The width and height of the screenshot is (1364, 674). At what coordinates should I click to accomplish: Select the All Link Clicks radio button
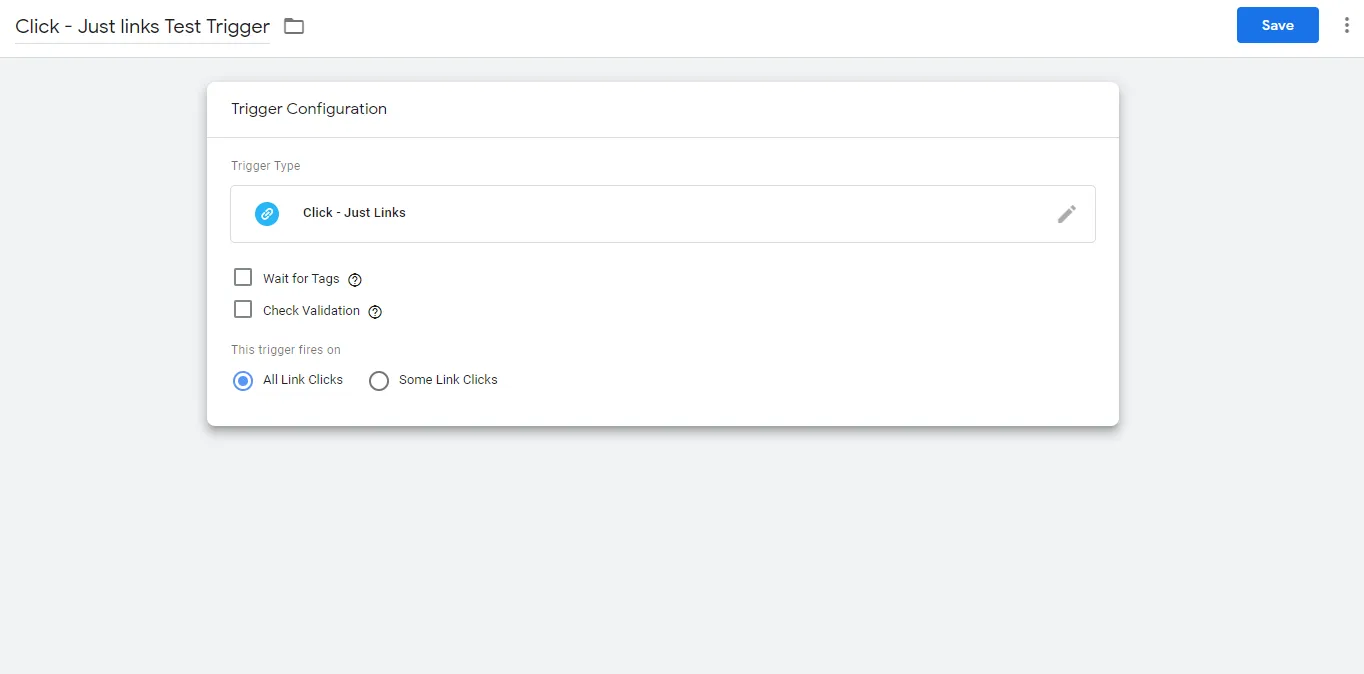(243, 381)
